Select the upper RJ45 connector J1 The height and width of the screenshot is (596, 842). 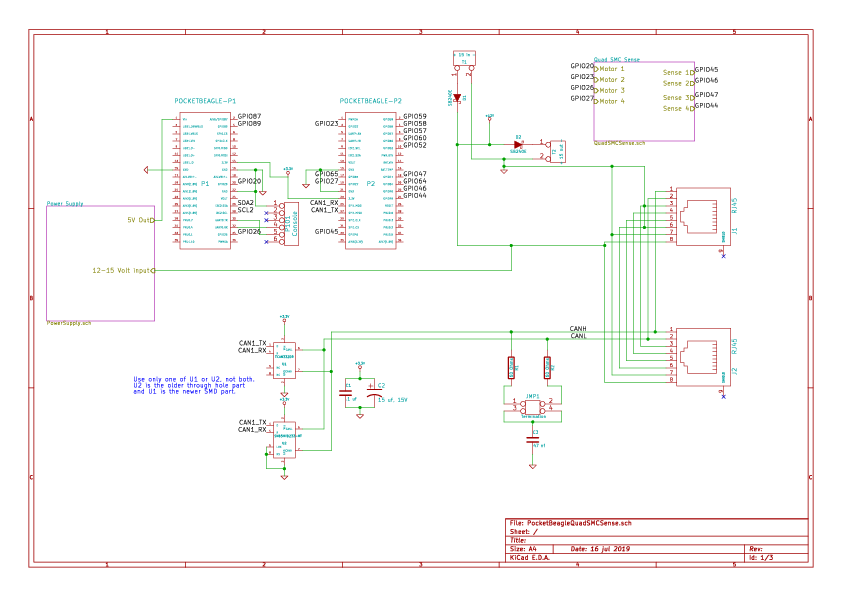(703, 216)
